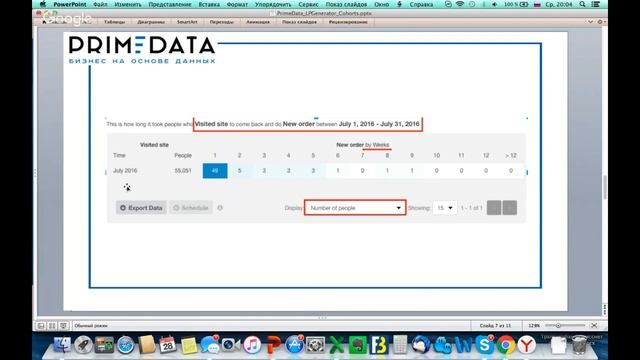640x360 pixels.
Task: Switch to Рецензирование ribbon tab
Action: point(348,22)
